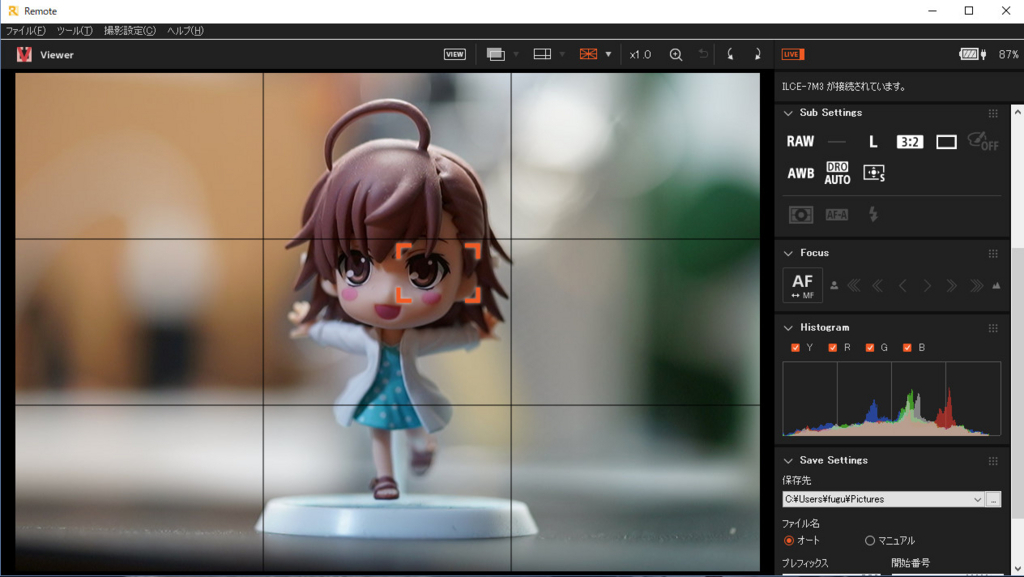Screen dimensions: 1024x577
Task: Select the マニュアル file name option
Action: (x=870, y=540)
